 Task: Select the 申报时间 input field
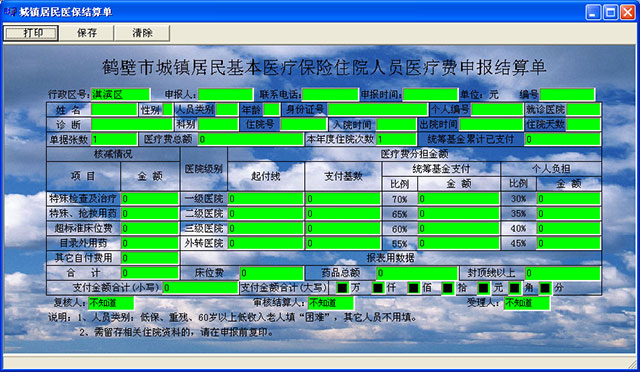[430, 94]
